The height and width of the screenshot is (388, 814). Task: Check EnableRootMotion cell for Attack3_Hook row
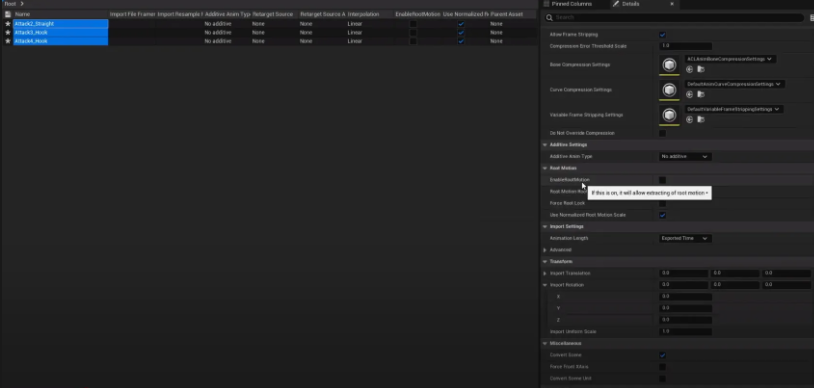click(x=413, y=32)
